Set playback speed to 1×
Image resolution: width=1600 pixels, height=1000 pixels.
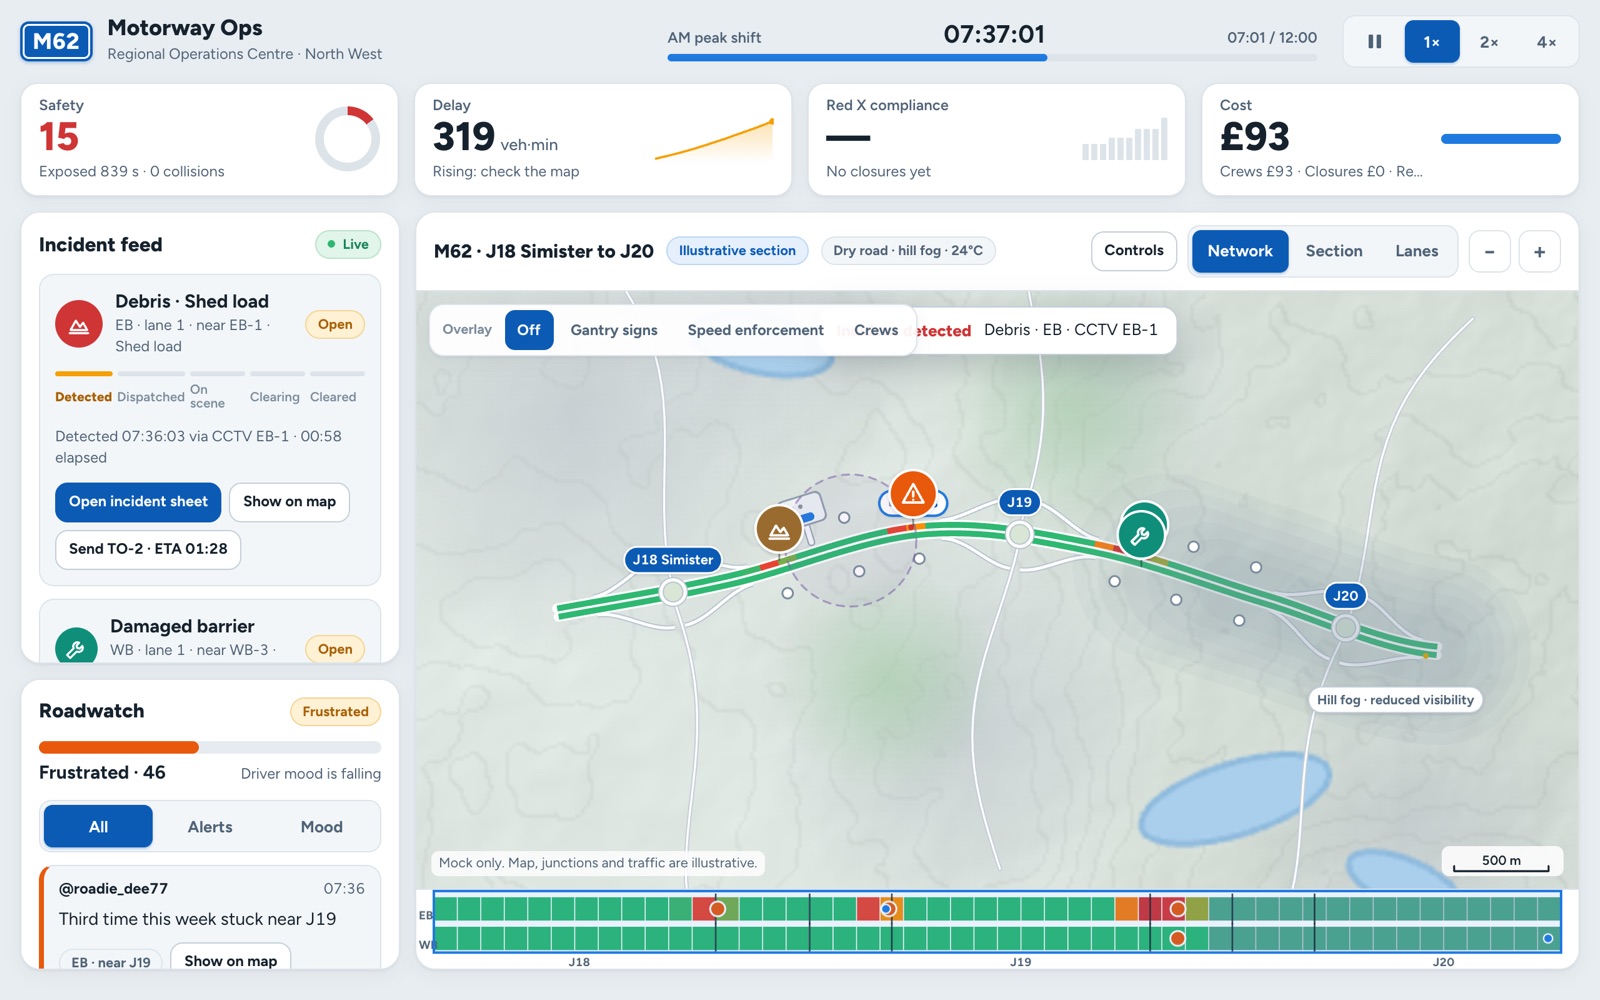coord(1432,42)
